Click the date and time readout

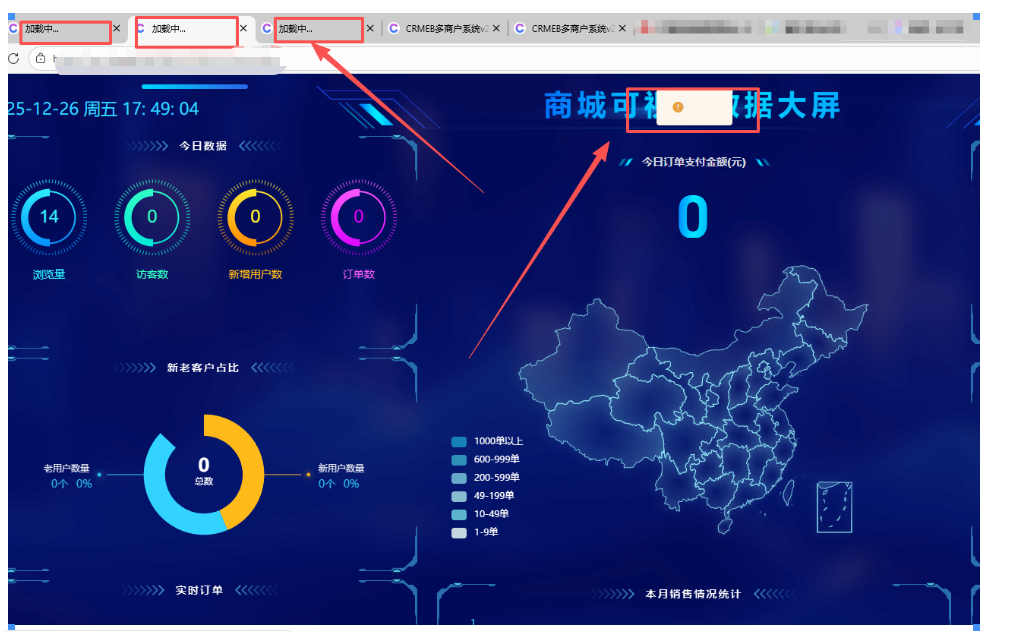[x=103, y=109]
